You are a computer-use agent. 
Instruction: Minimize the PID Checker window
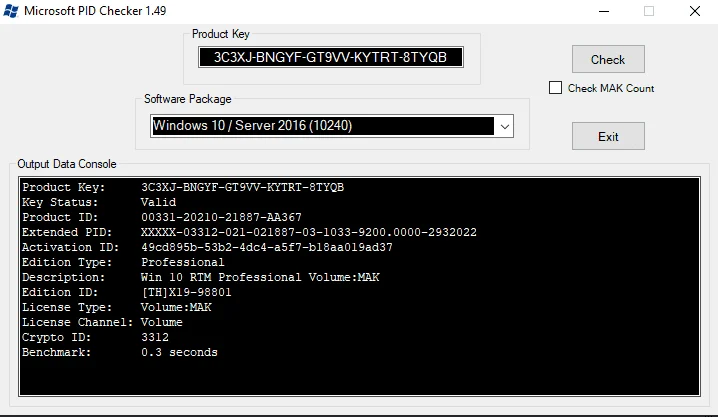604,11
